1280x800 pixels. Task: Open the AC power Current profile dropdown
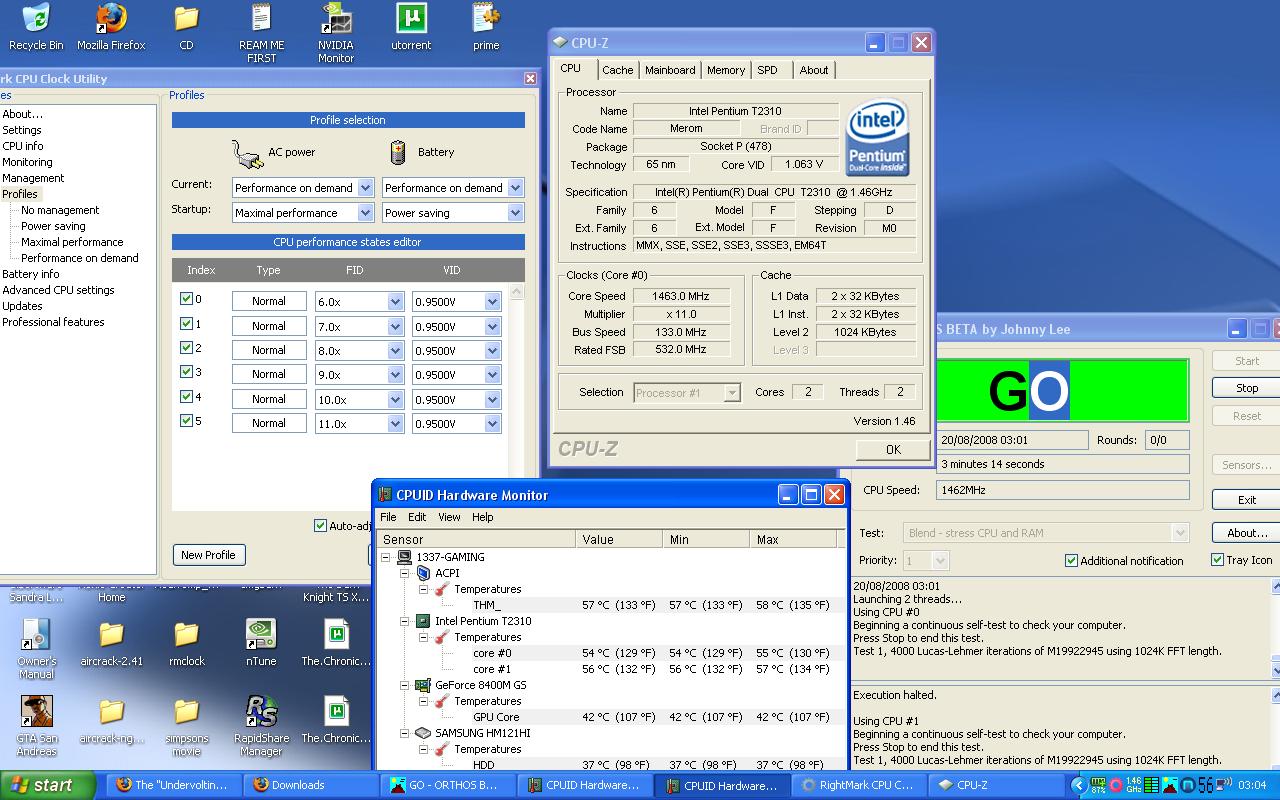point(365,188)
